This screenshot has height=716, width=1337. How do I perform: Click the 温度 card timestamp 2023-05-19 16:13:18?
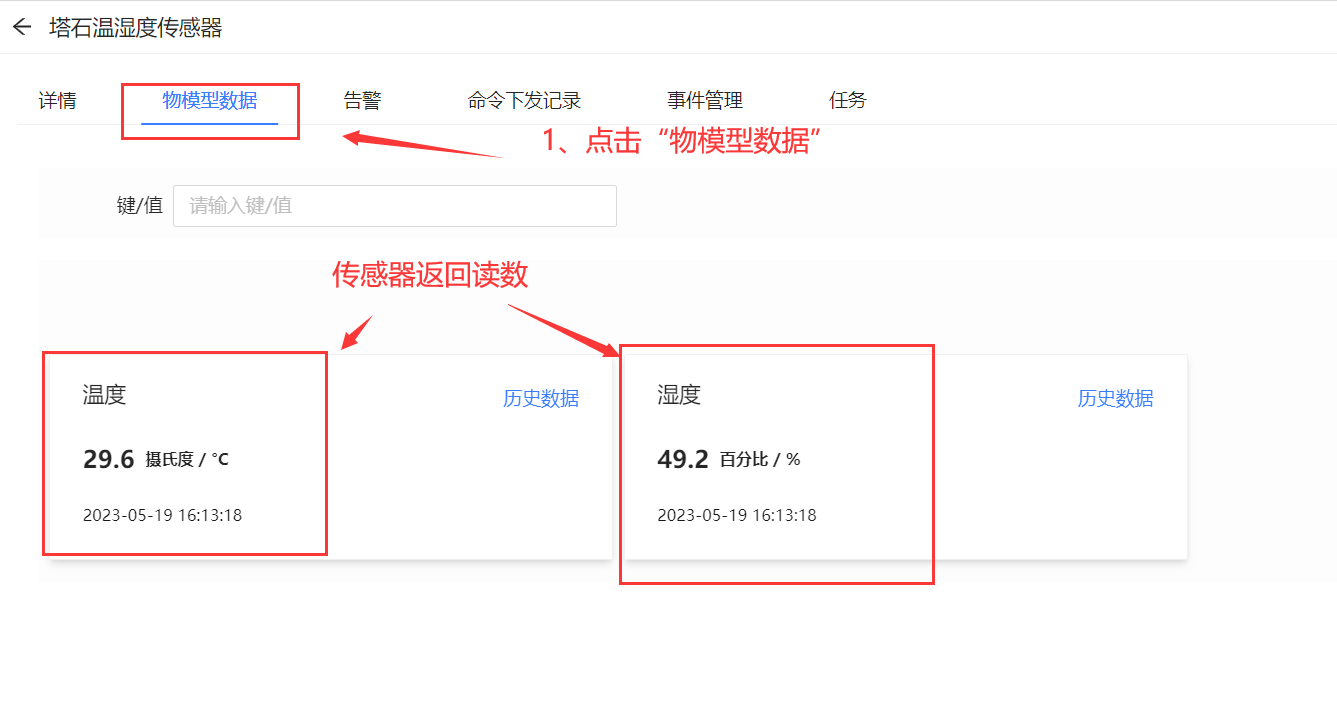pos(162,516)
